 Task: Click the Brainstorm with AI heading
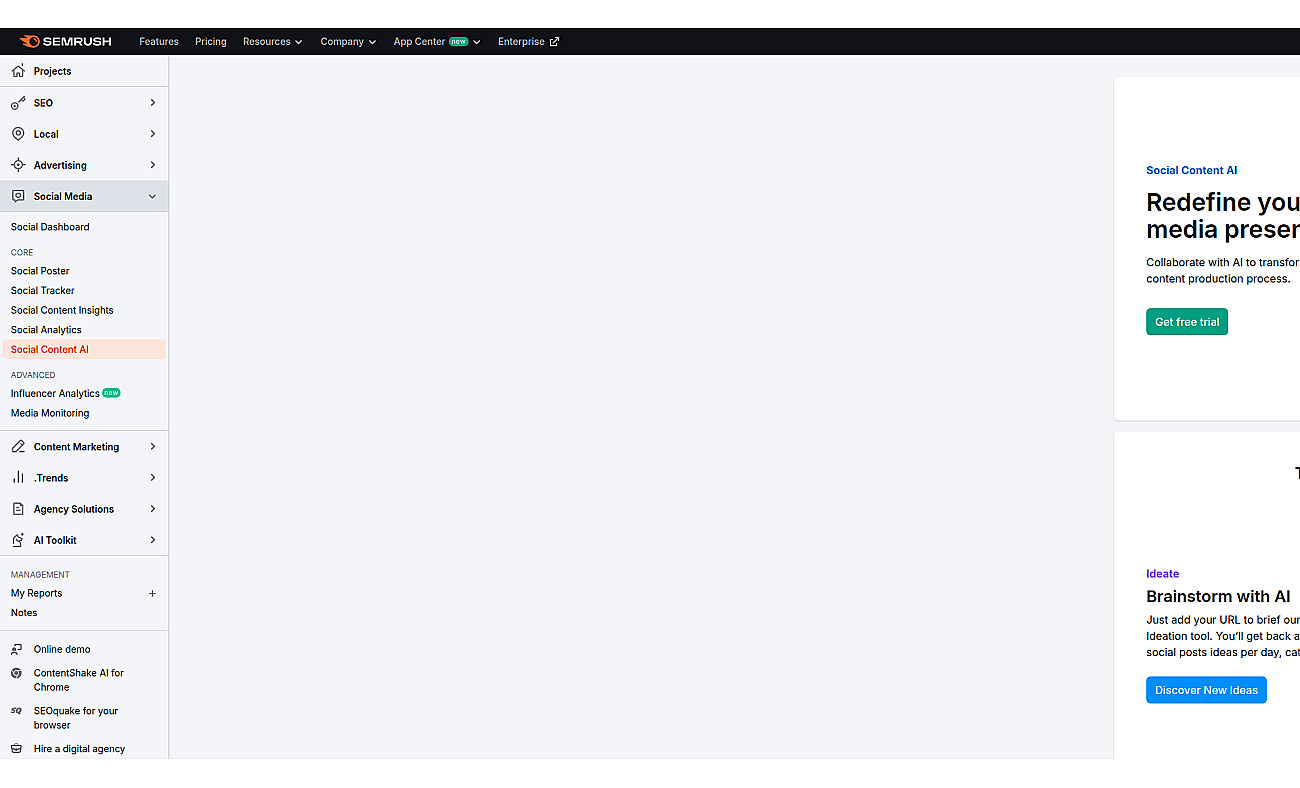point(1218,596)
